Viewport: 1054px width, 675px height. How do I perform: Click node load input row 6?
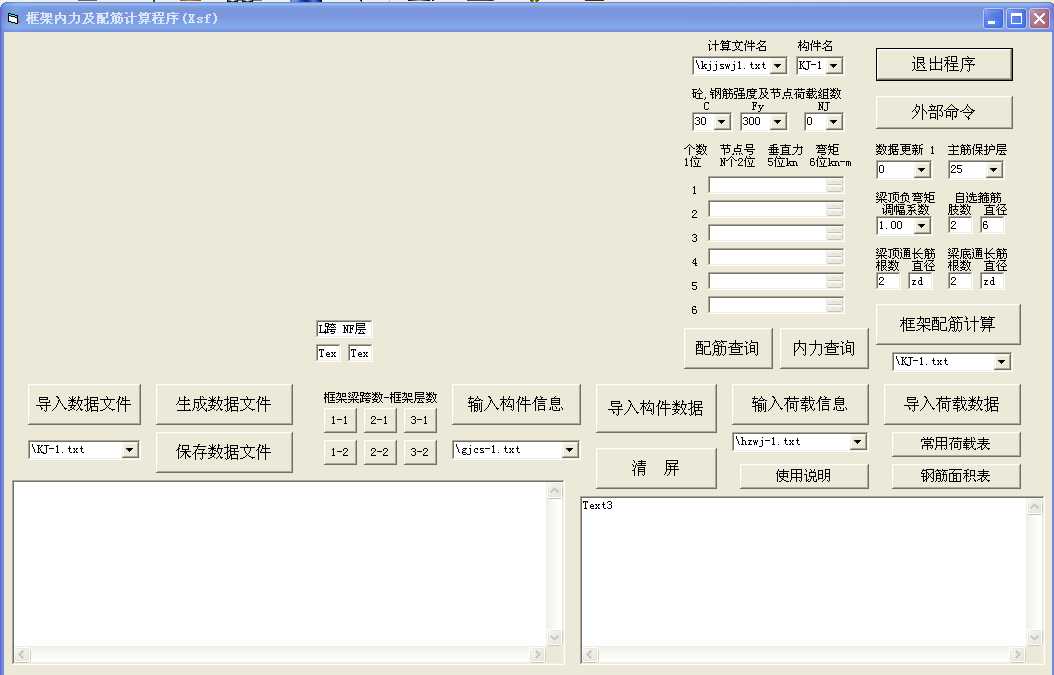(776, 305)
